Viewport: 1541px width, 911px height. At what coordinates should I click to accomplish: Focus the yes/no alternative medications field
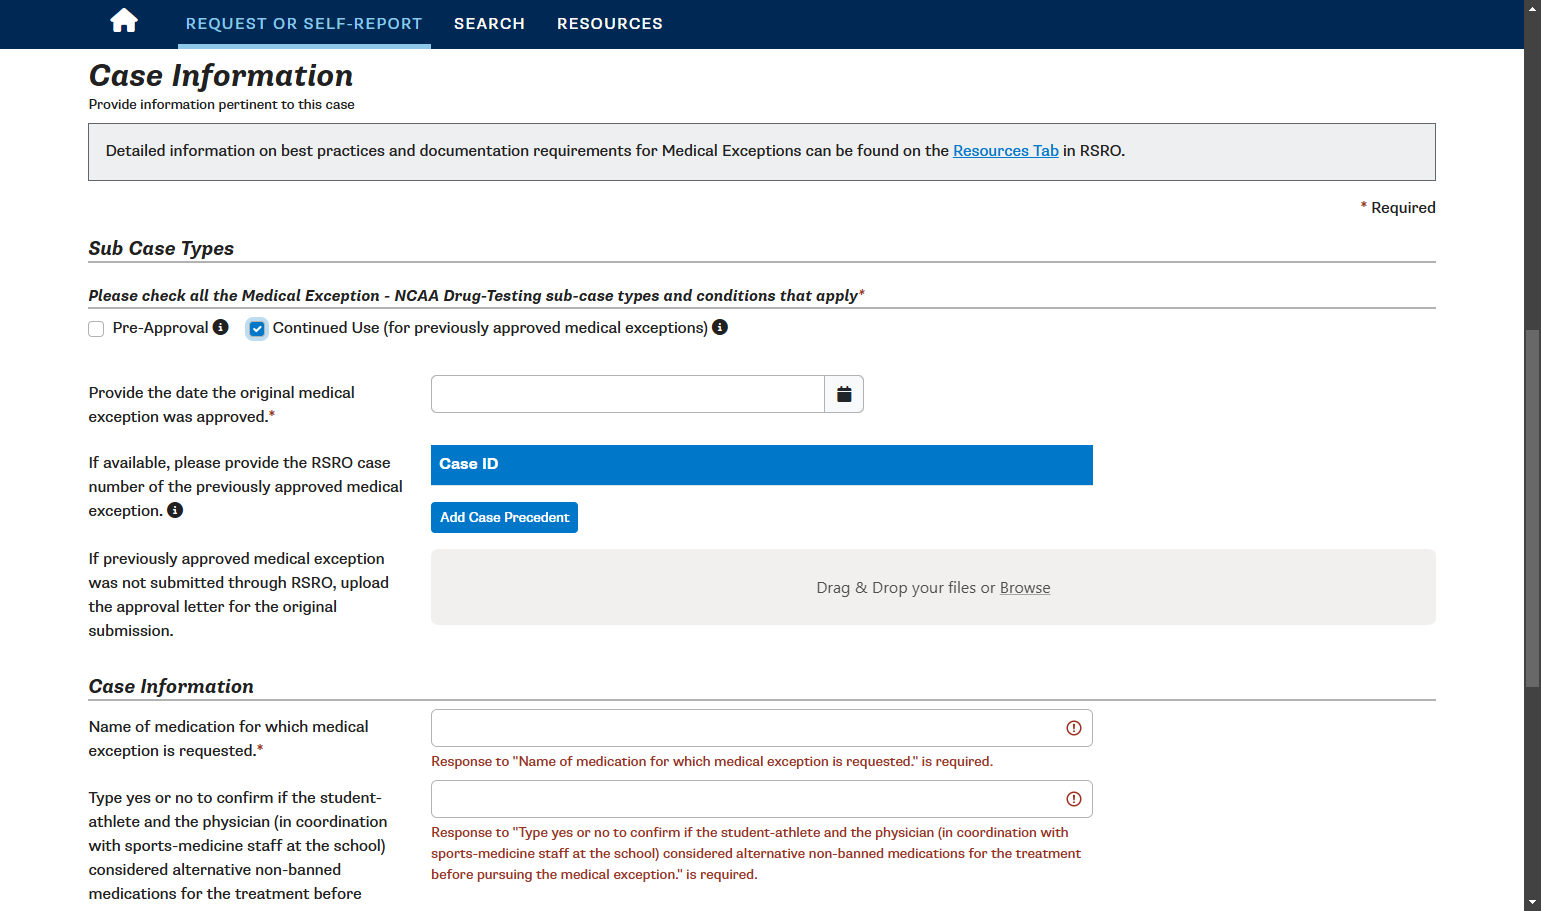761,799
